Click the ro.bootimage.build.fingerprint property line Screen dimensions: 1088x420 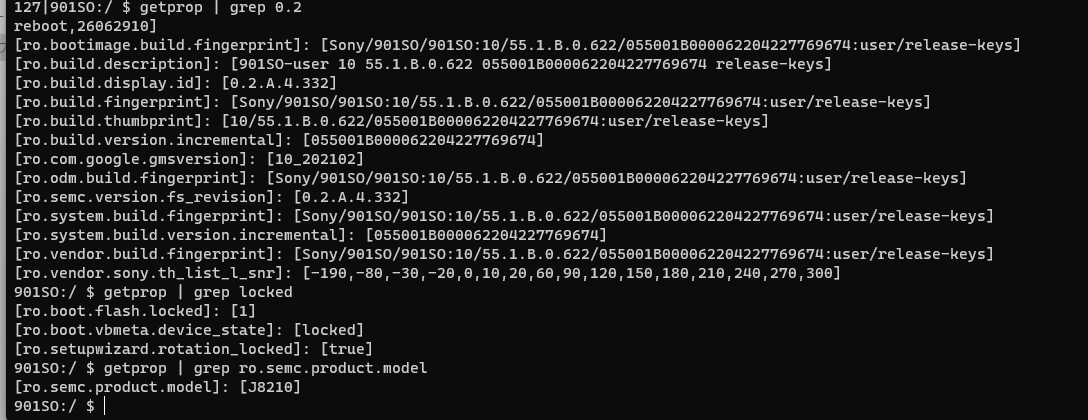(x=518, y=45)
